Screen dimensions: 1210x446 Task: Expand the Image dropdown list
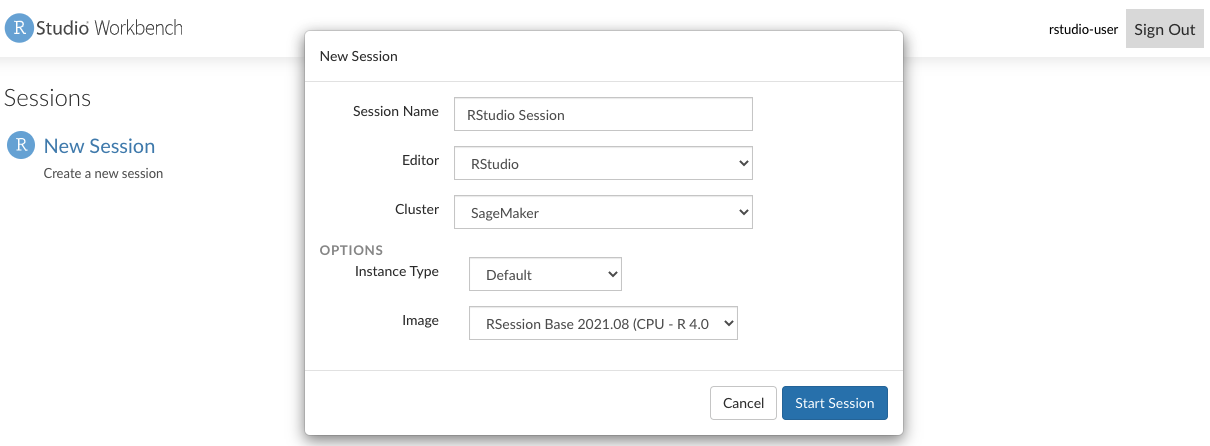point(603,323)
